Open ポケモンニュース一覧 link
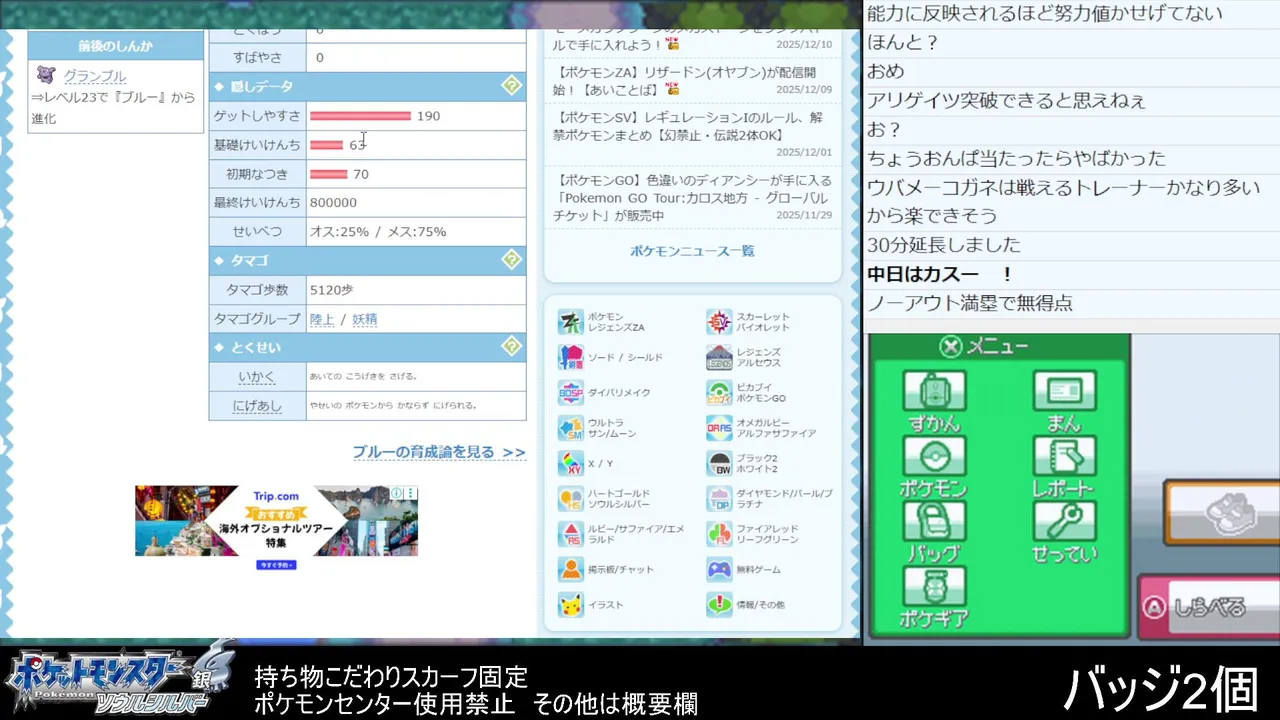Image resolution: width=1280 pixels, height=720 pixels. (x=692, y=251)
